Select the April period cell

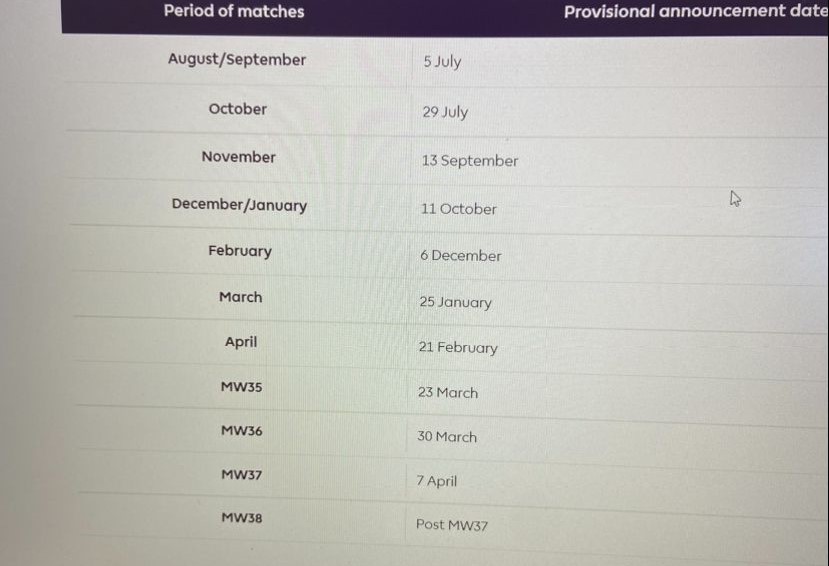point(241,342)
